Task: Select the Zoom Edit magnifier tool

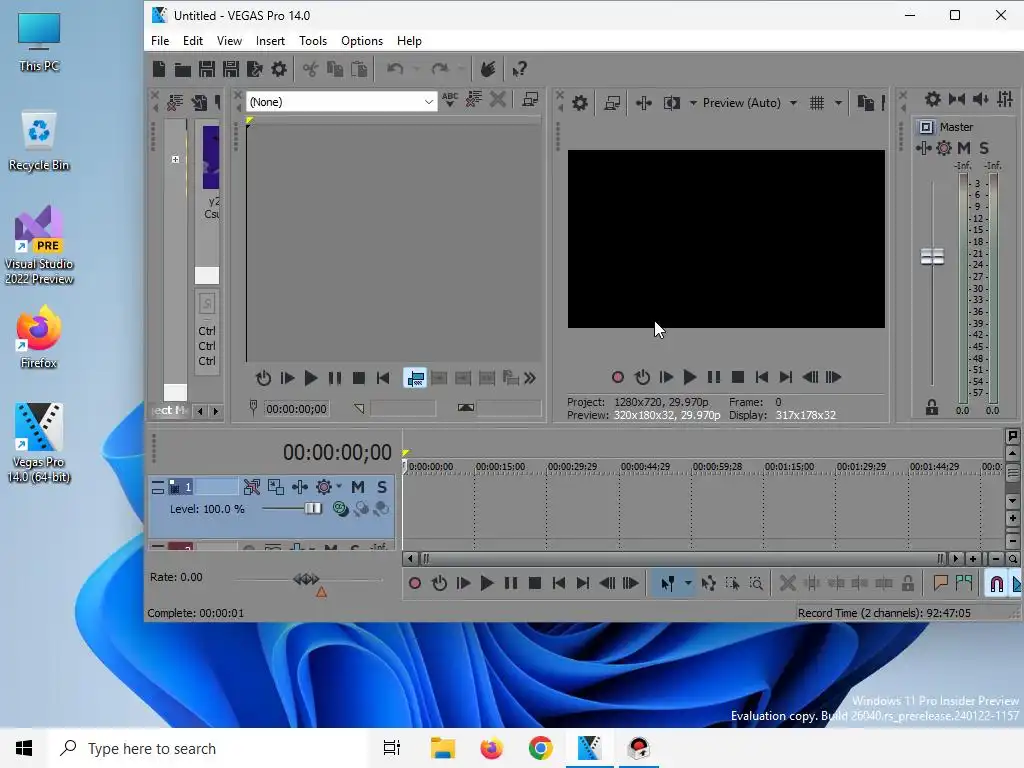Action: click(x=756, y=583)
